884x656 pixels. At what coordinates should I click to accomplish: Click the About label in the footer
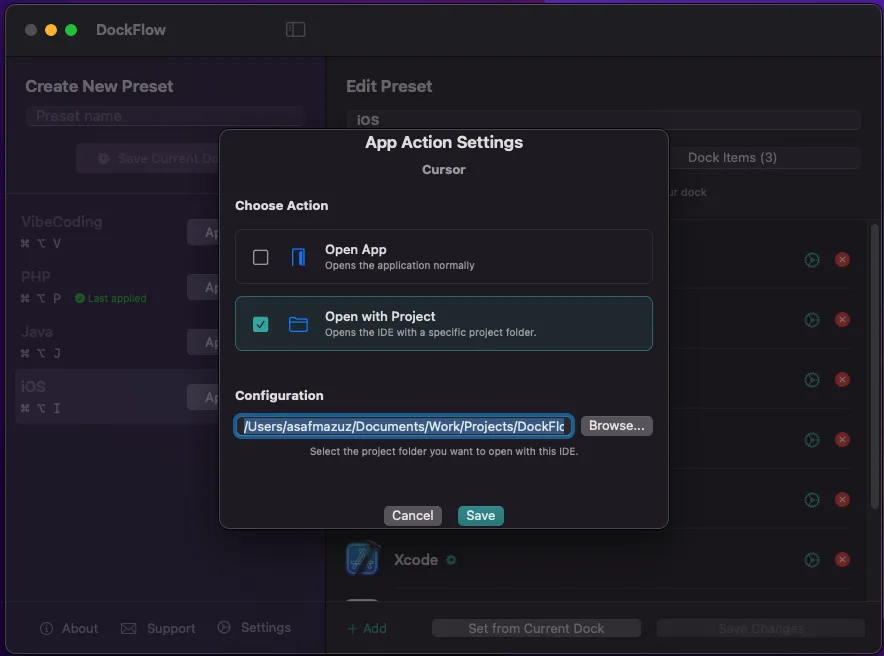(x=80, y=628)
